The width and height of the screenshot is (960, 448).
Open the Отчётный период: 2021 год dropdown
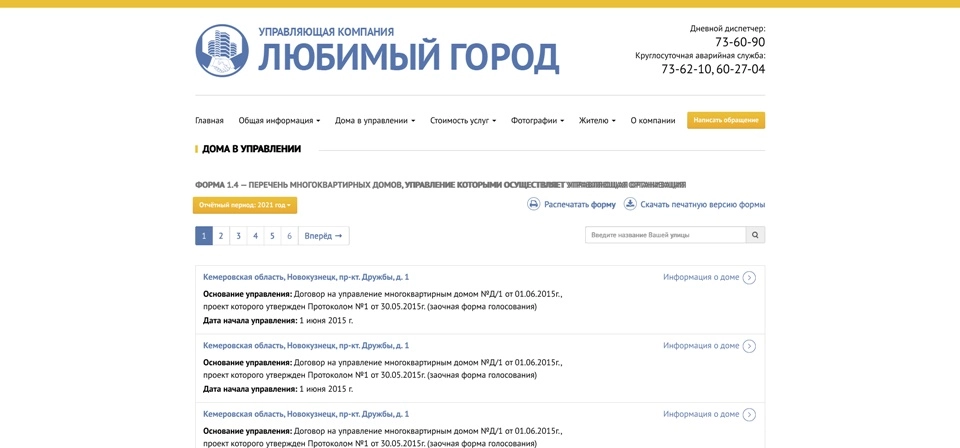pyautogui.click(x=245, y=205)
